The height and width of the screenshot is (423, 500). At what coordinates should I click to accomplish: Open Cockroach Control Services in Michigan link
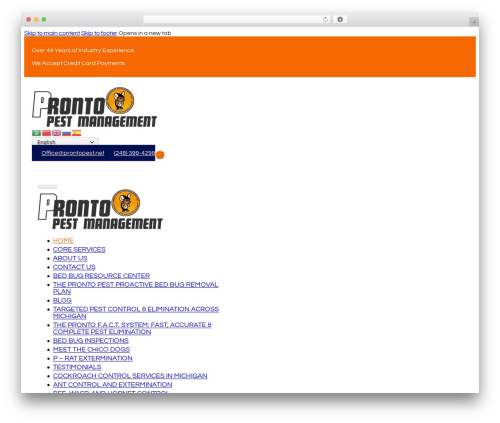[130, 376]
